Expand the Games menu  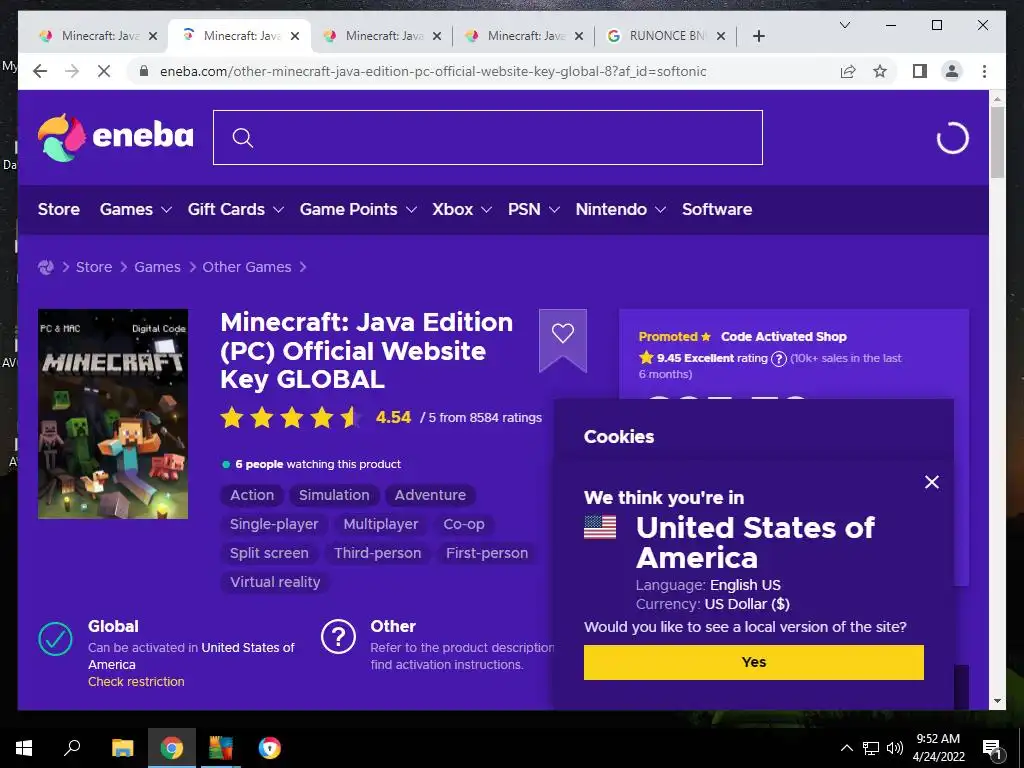click(x=135, y=210)
